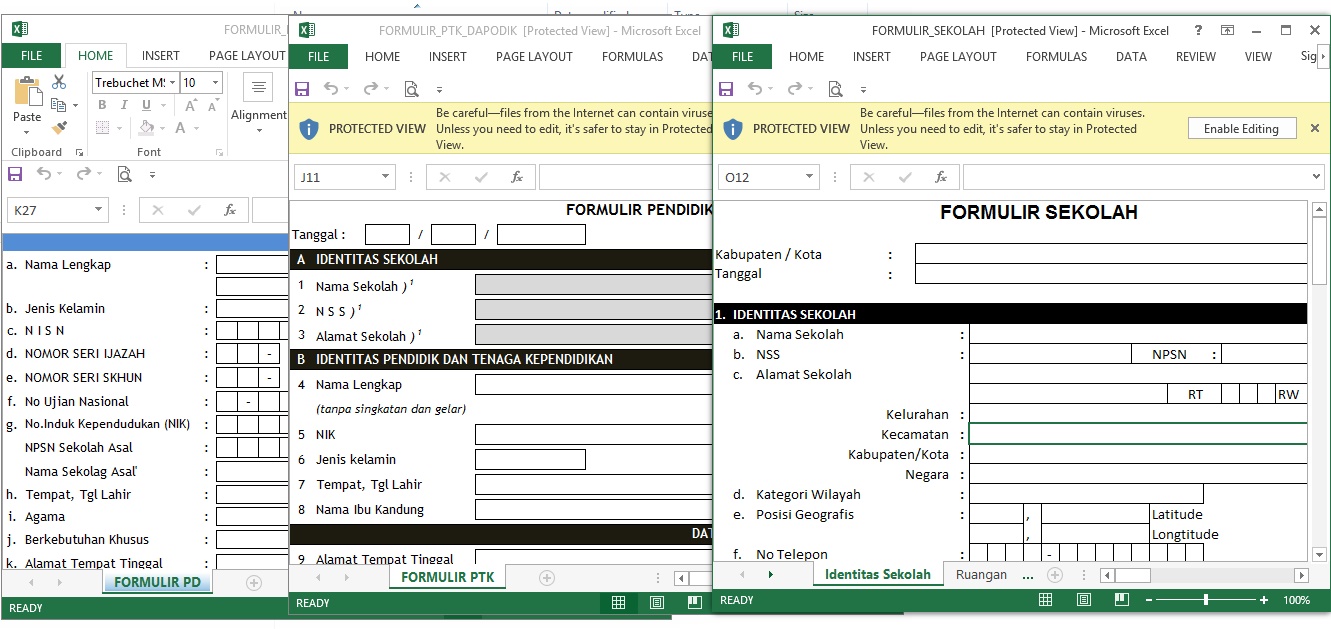This screenshot has width=1331, height=629.
Task: Toggle Underline formatting
Action: [x=147, y=105]
